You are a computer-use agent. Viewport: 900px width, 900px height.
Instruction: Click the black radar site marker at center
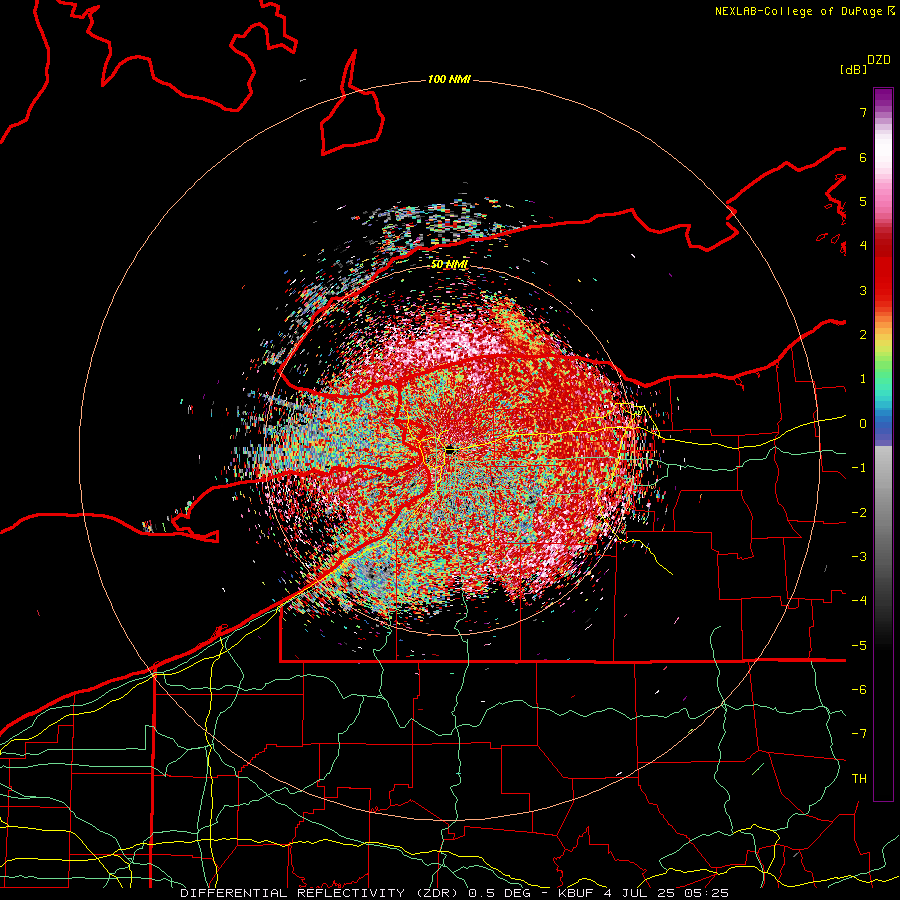click(x=450, y=451)
